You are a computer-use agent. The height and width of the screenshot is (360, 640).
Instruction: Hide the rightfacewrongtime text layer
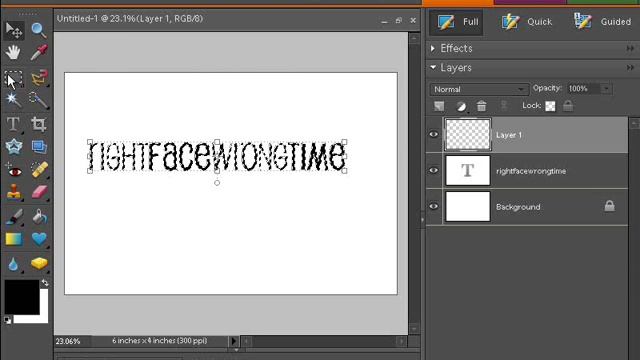coord(433,170)
